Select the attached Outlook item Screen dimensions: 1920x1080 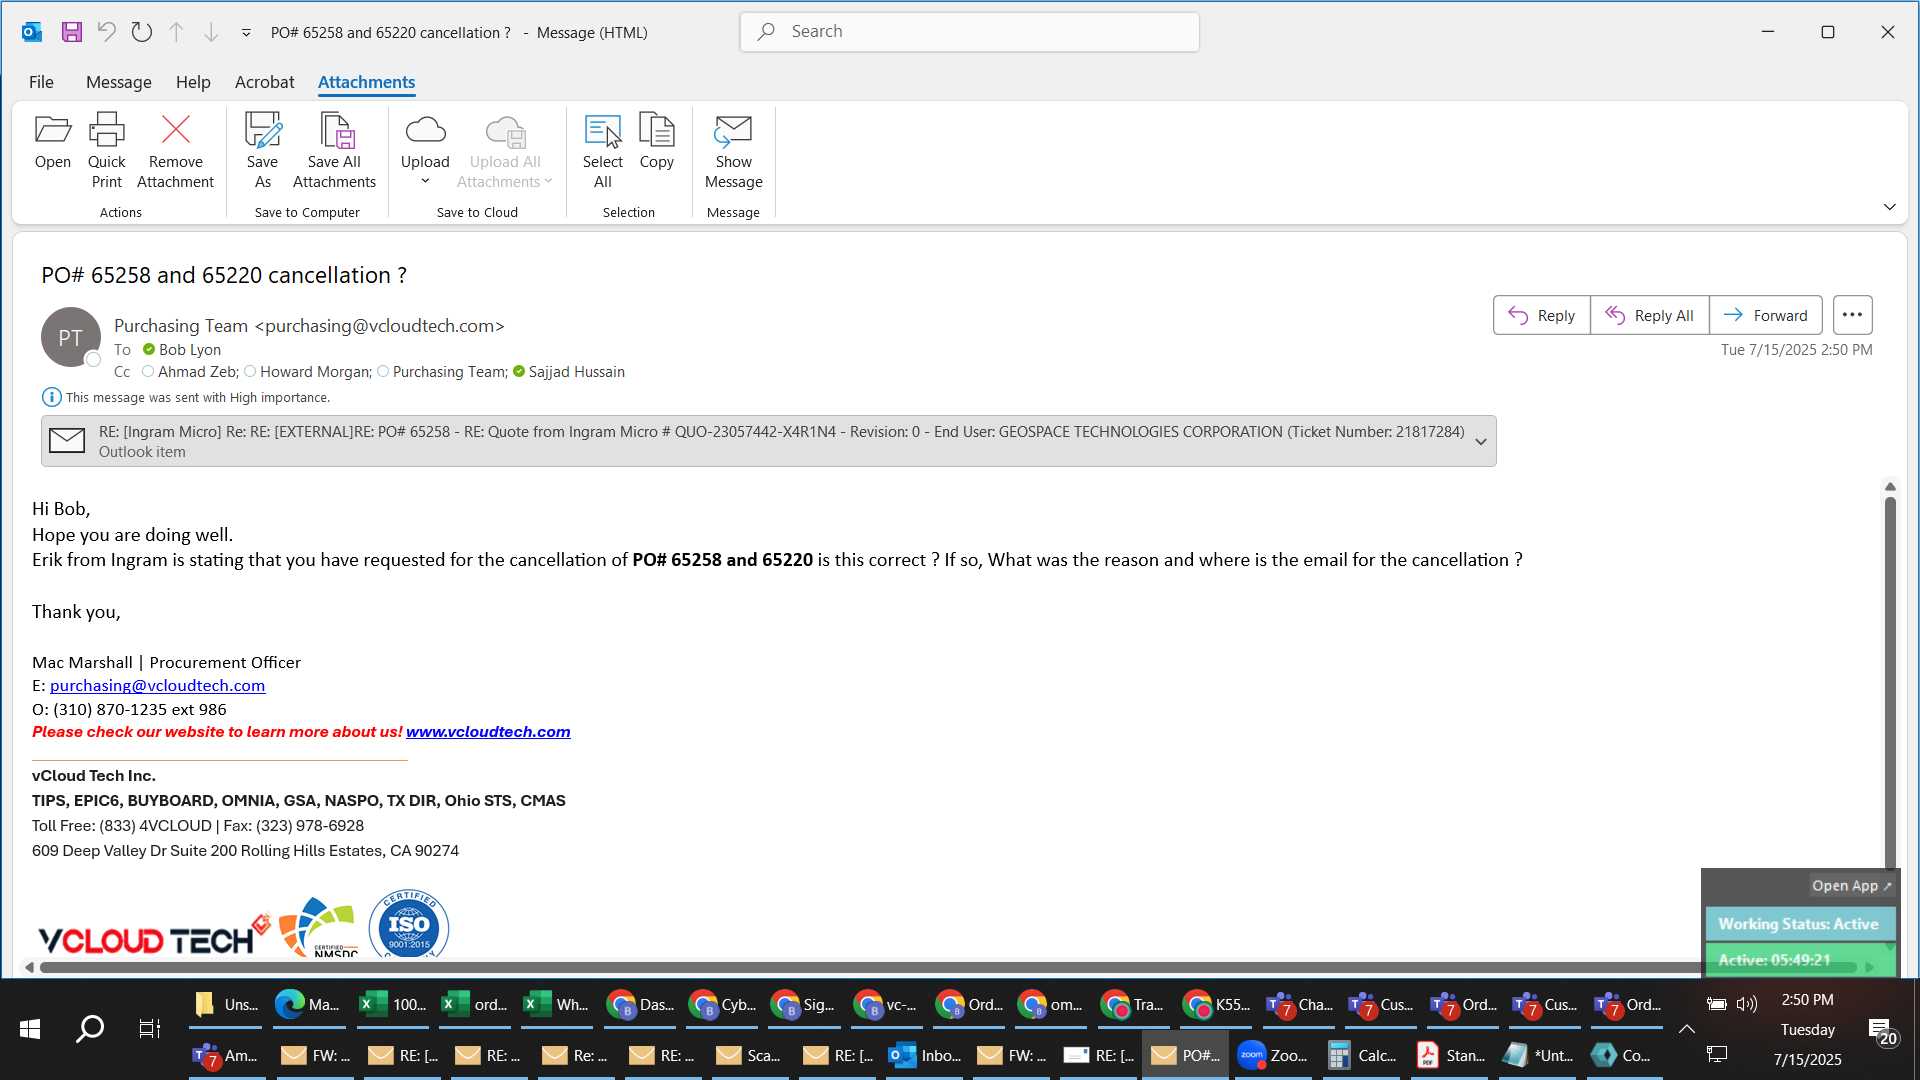click(768, 441)
